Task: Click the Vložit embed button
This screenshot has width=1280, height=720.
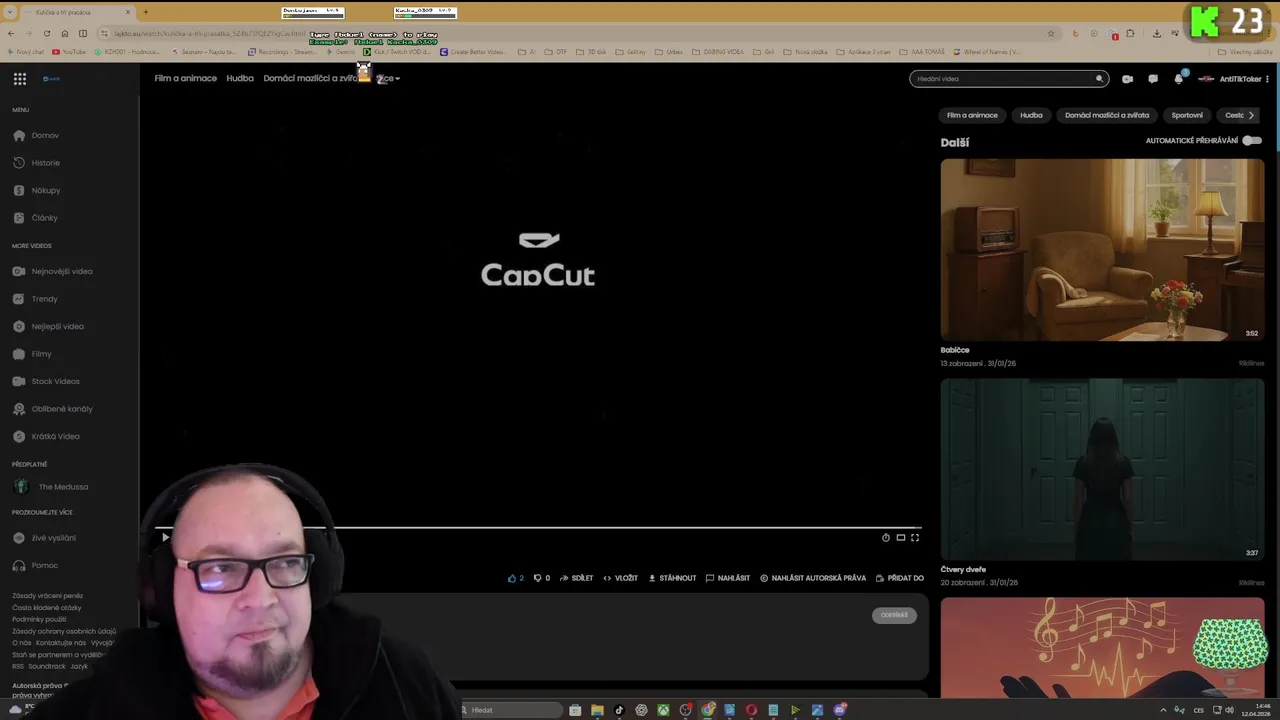Action: [x=621, y=578]
